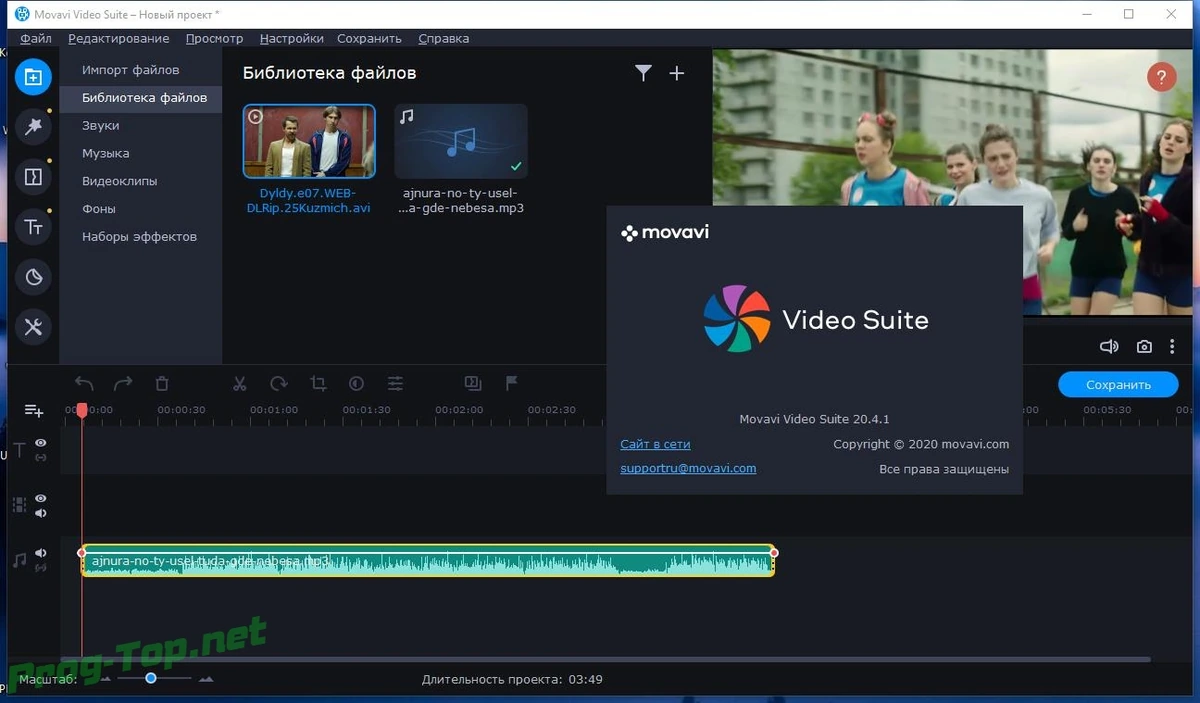The width and height of the screenshot is (1200, 703).
Task: Select the ajnura mp3 audio thumbnail
Action: pos(461,142)
